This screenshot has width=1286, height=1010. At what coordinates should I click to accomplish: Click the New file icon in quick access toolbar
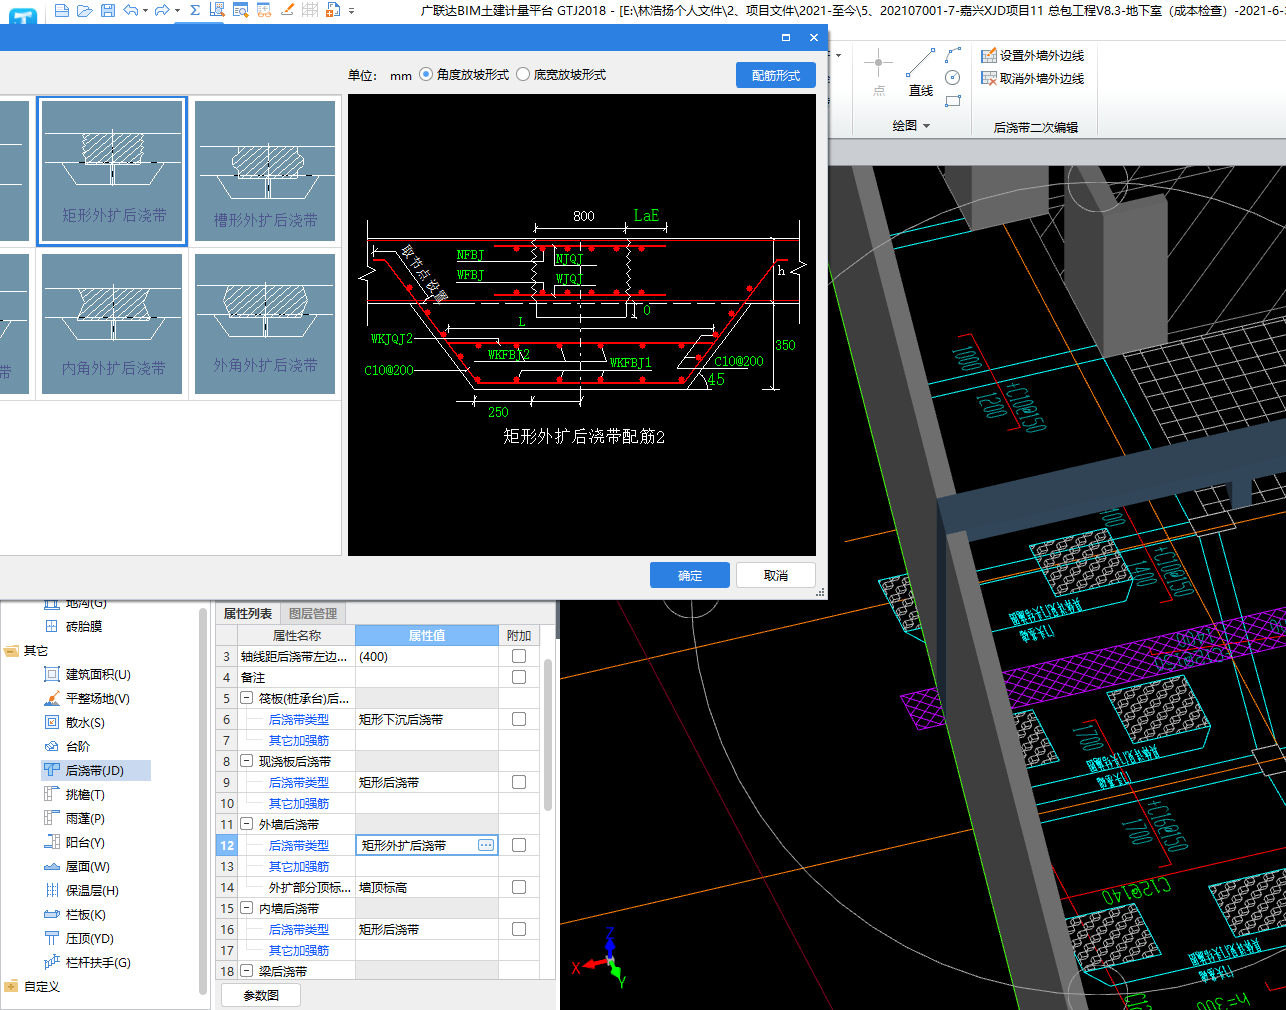pyautogui.click(x=62, y=10)
